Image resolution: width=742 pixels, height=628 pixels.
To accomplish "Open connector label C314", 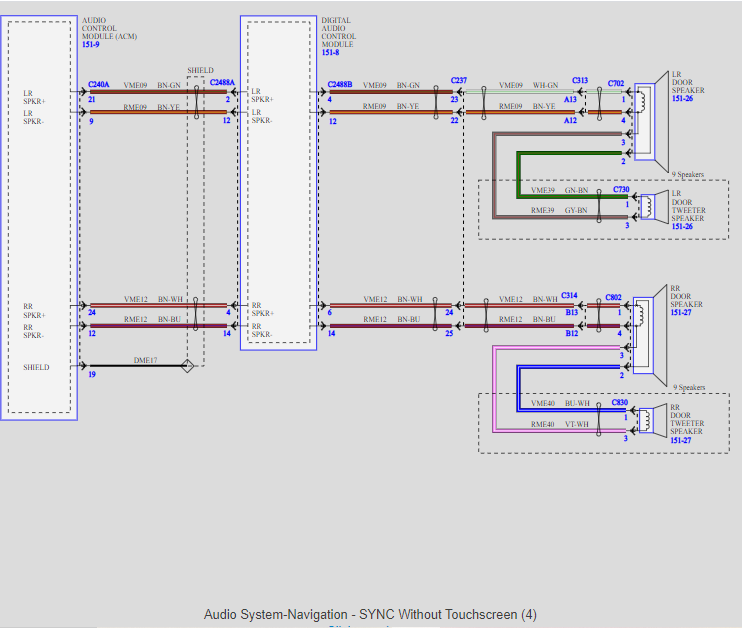I will click(569, 295).
